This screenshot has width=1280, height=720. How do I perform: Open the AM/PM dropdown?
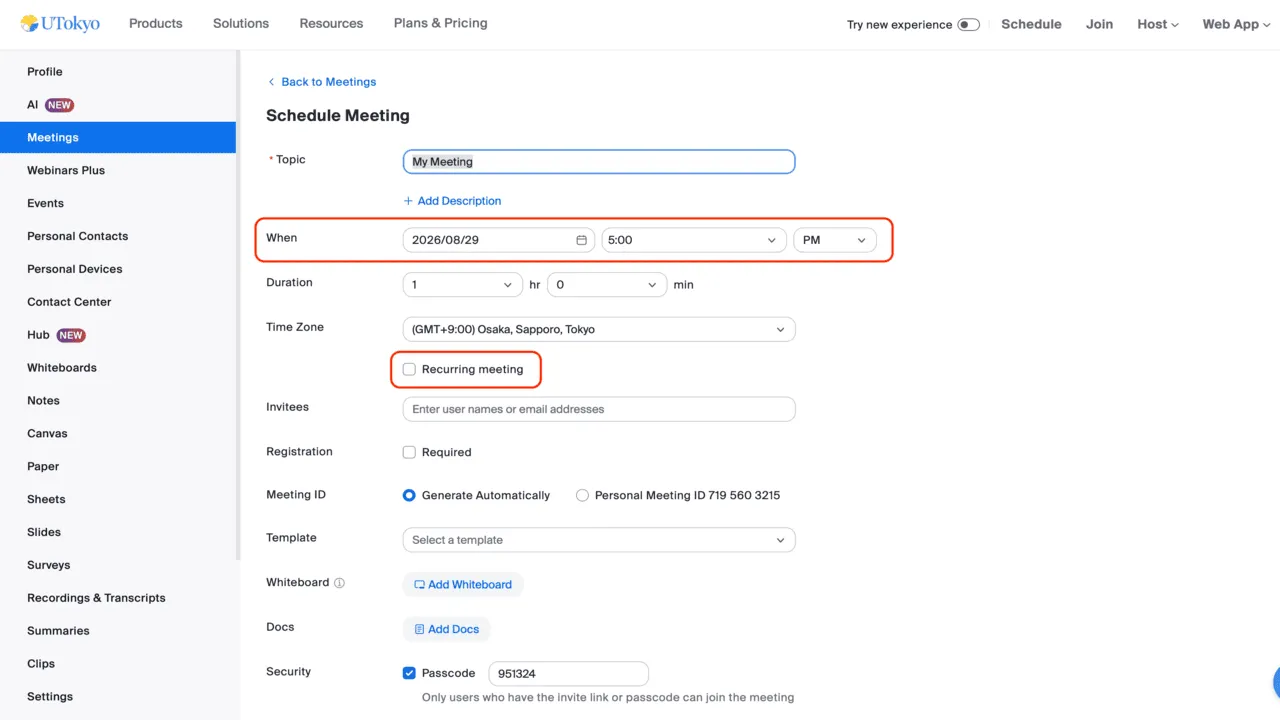pos(834,240)
